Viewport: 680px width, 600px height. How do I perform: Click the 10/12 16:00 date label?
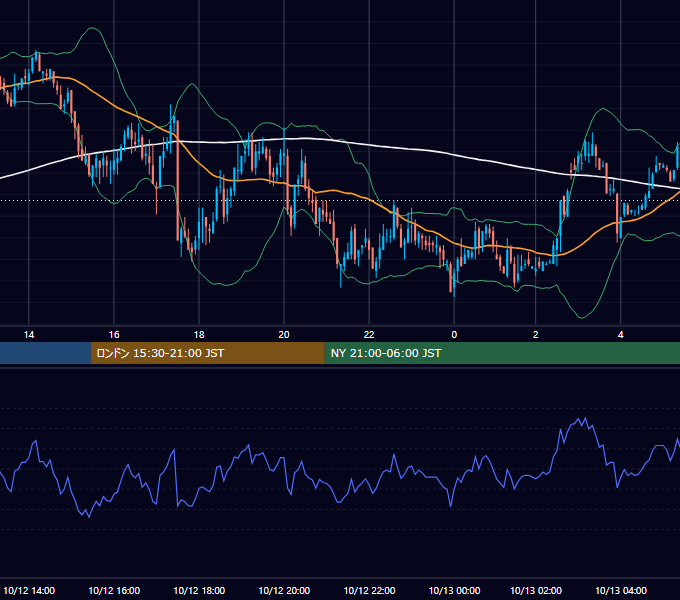[114, 590]
